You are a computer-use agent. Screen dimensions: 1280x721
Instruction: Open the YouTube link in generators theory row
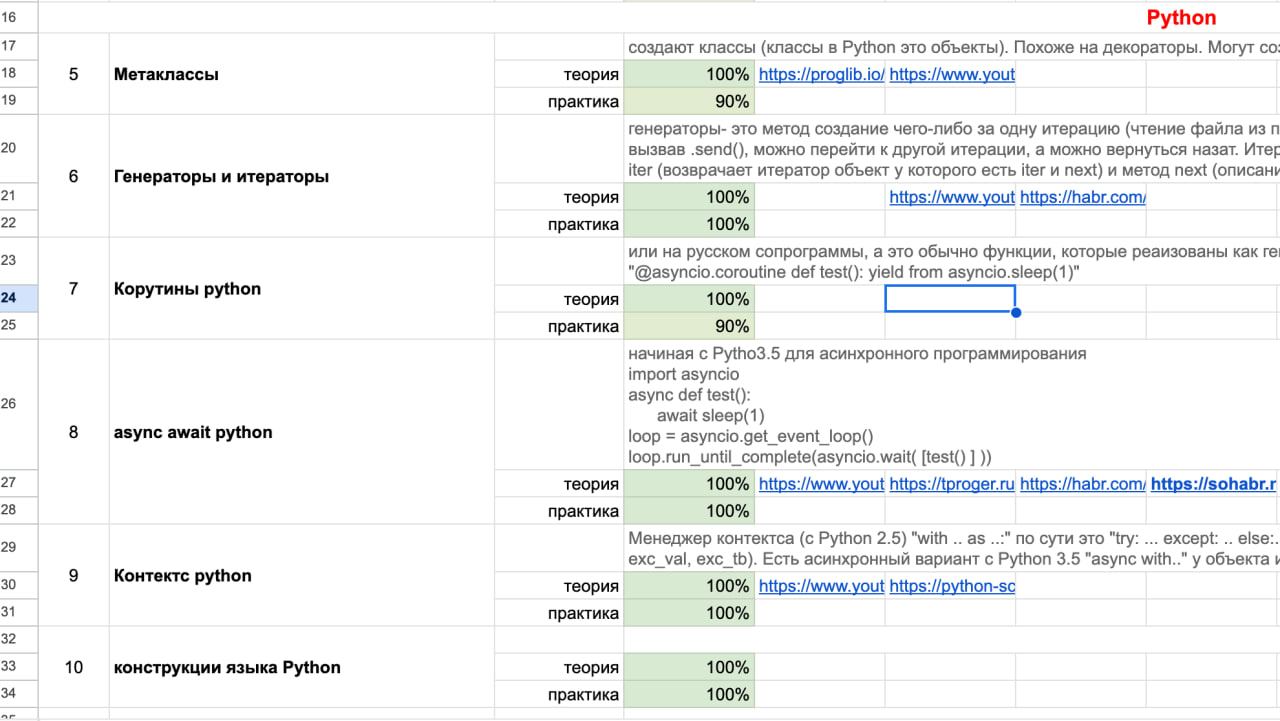951,197
